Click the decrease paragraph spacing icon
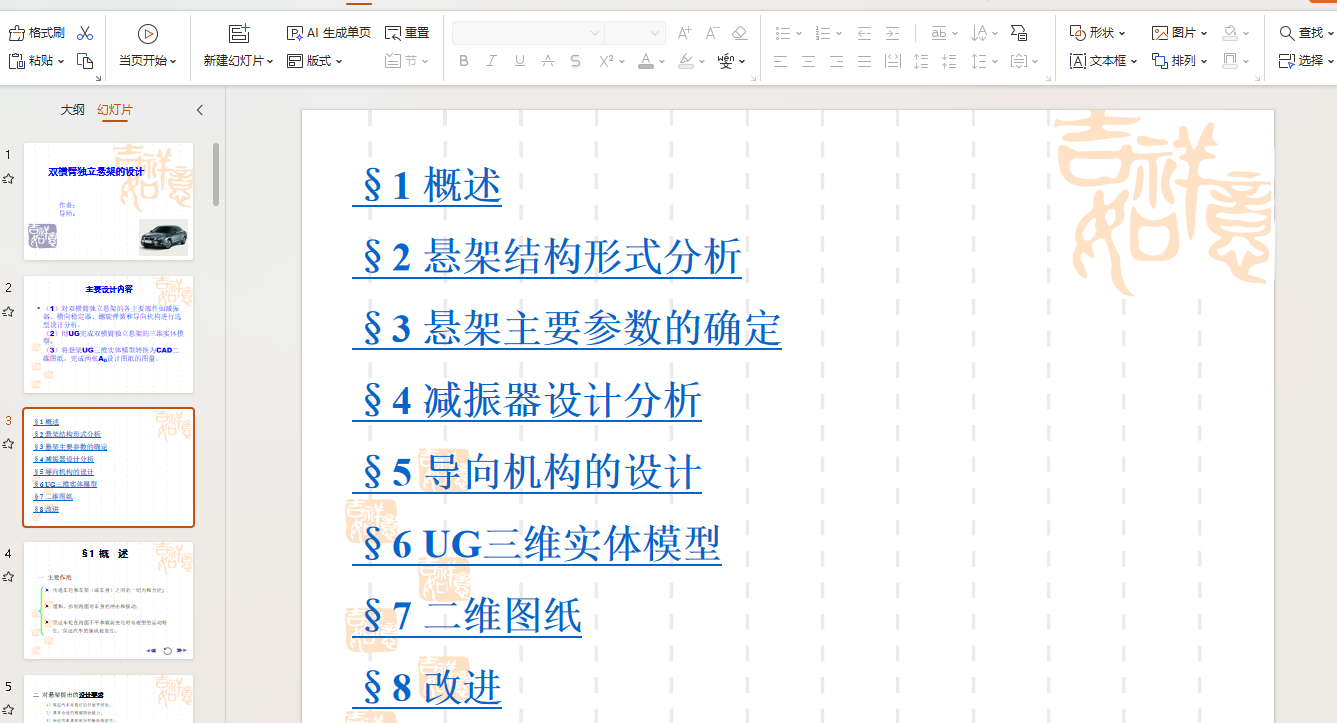Viewport: 1337px width, 723px height. [x=949, y=61]
